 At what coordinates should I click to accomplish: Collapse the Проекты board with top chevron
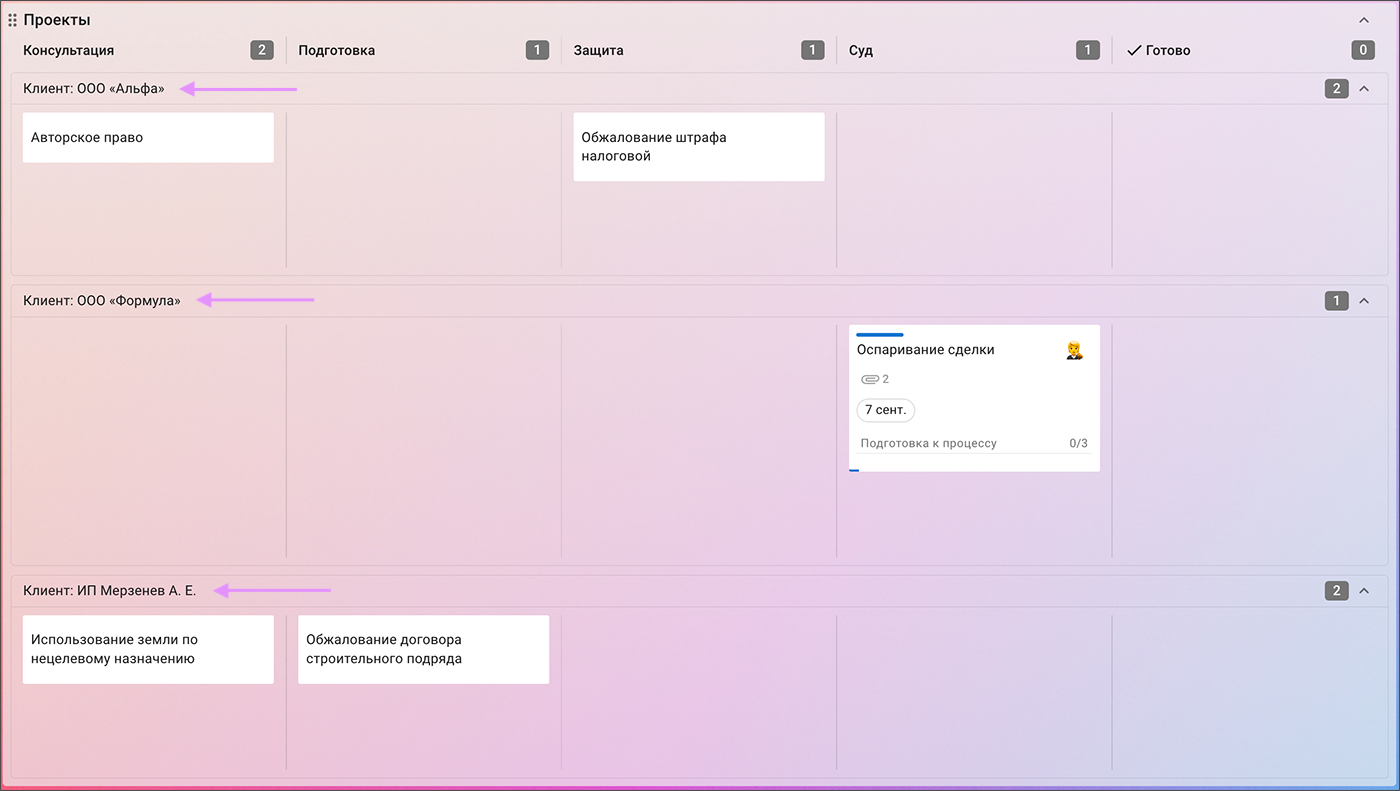[1363, 20]
